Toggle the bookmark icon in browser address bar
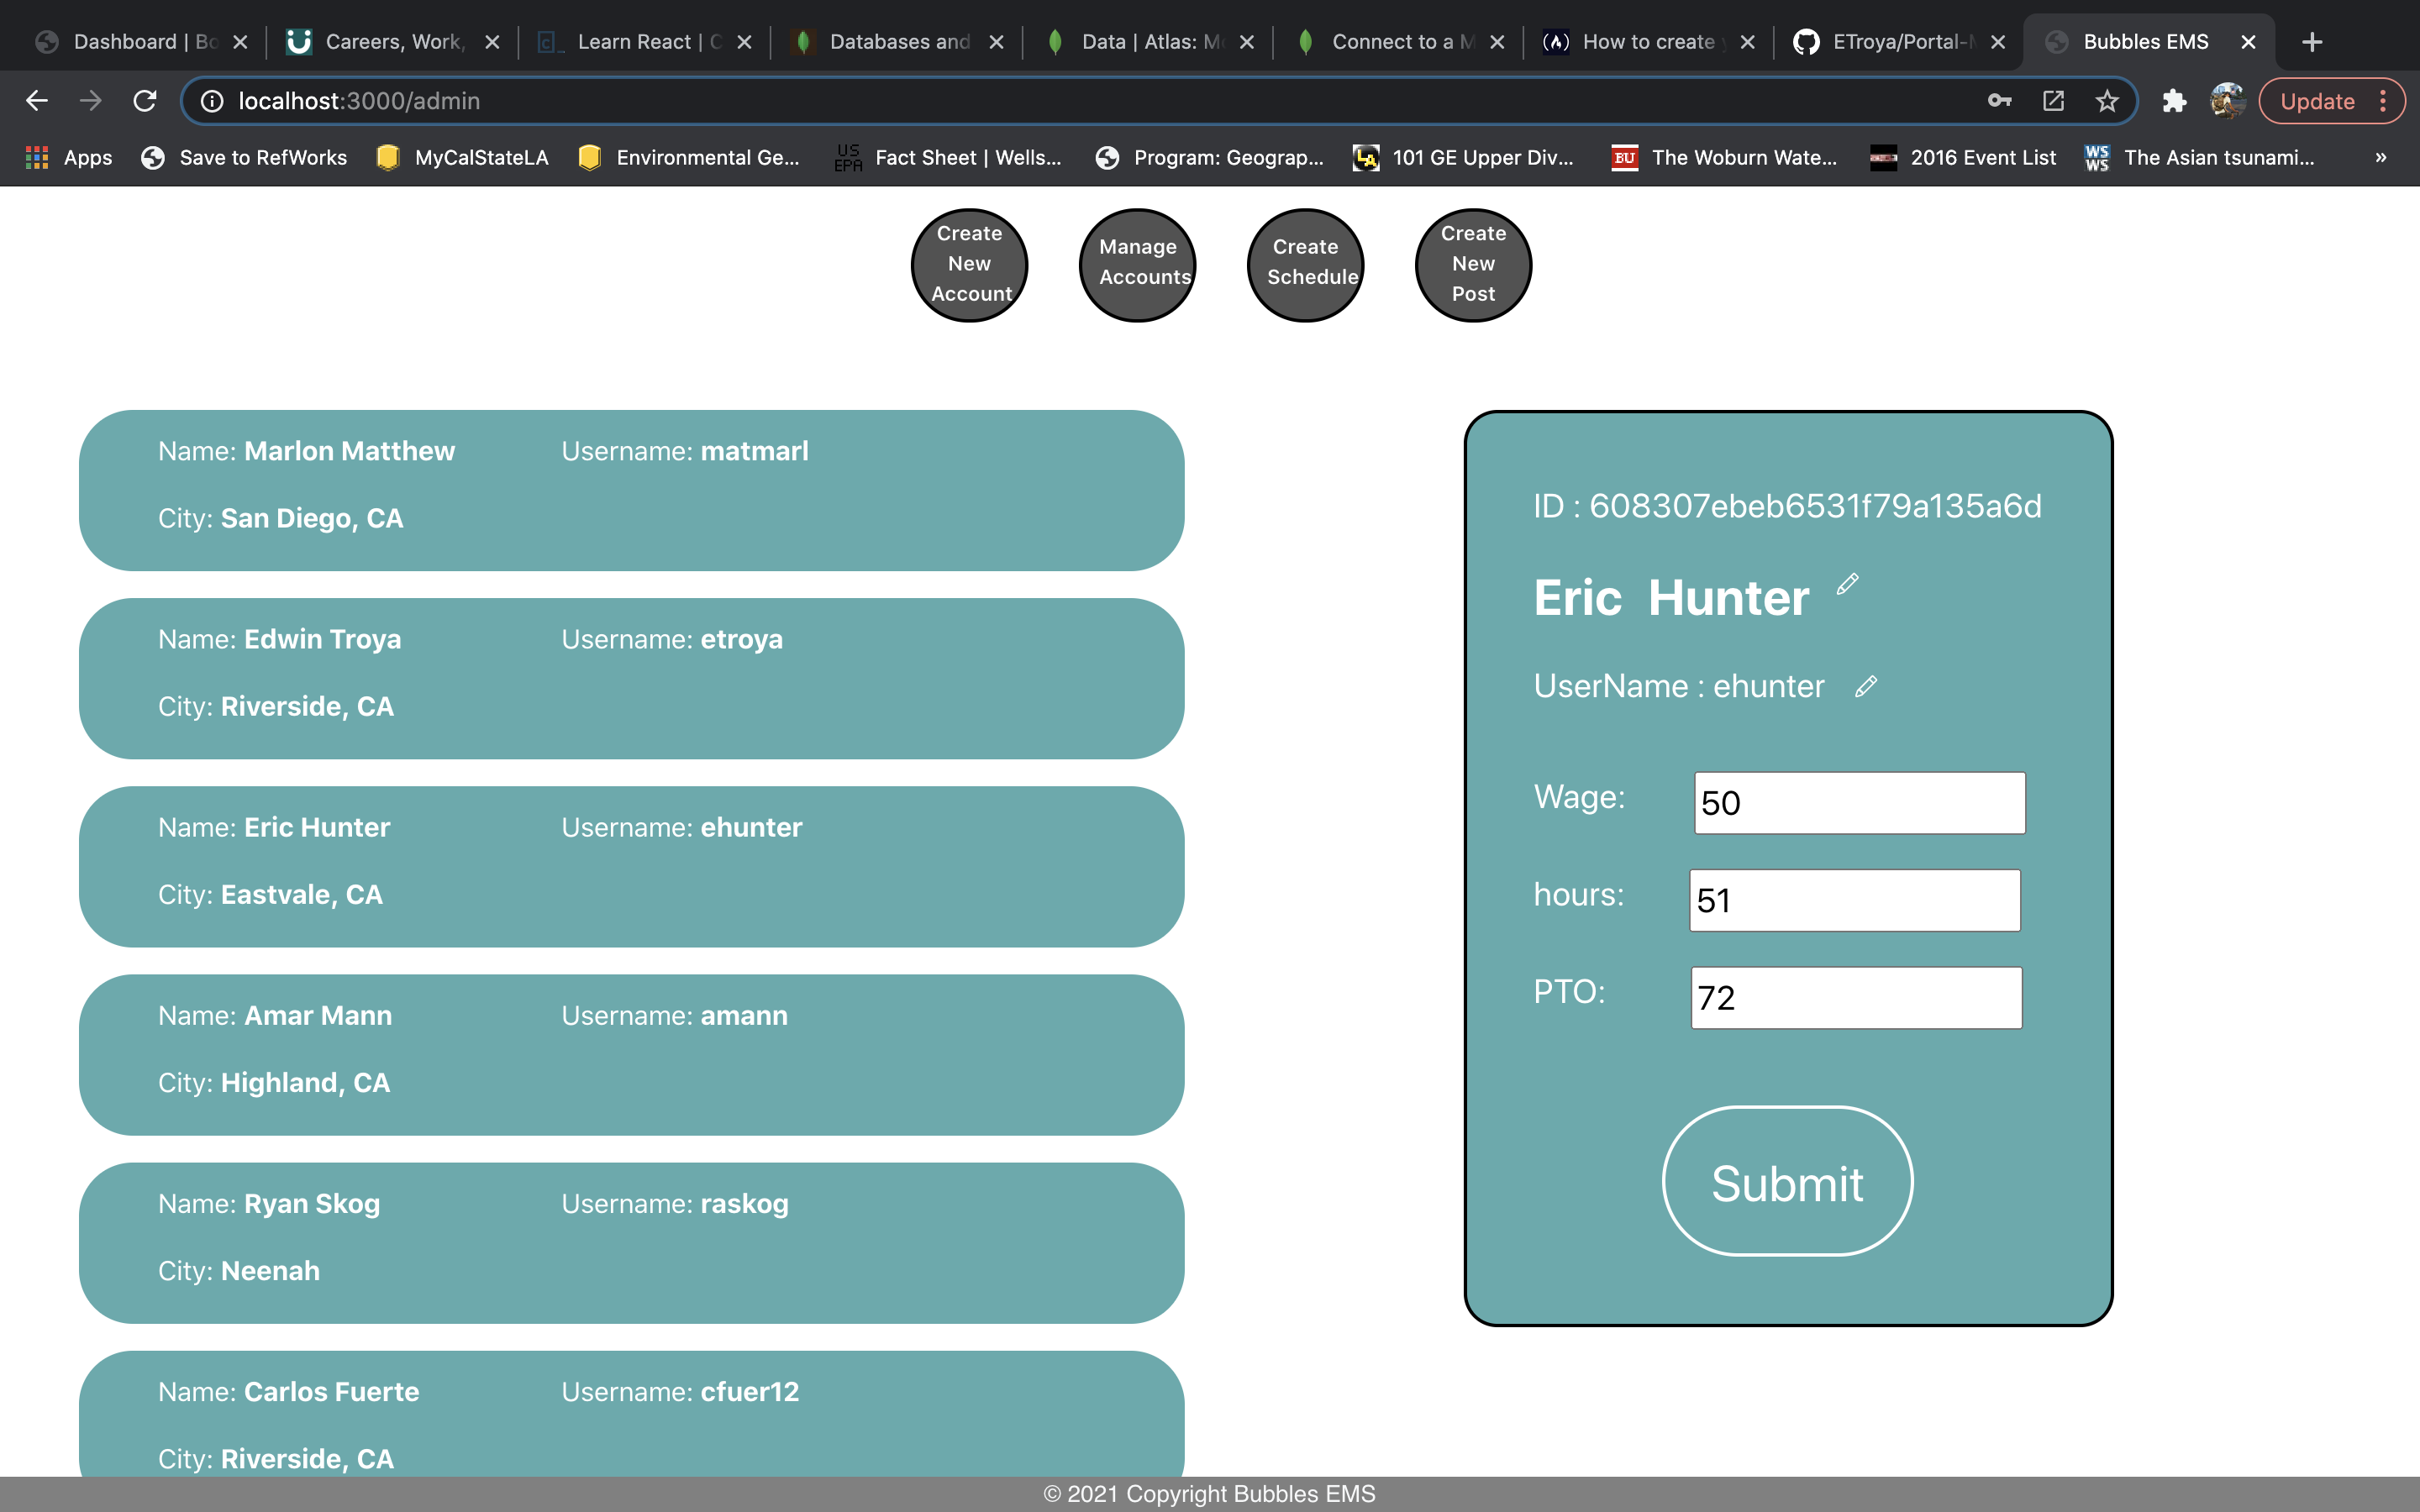This screenshot has width=2420, height=1512. pos(2108,99)
